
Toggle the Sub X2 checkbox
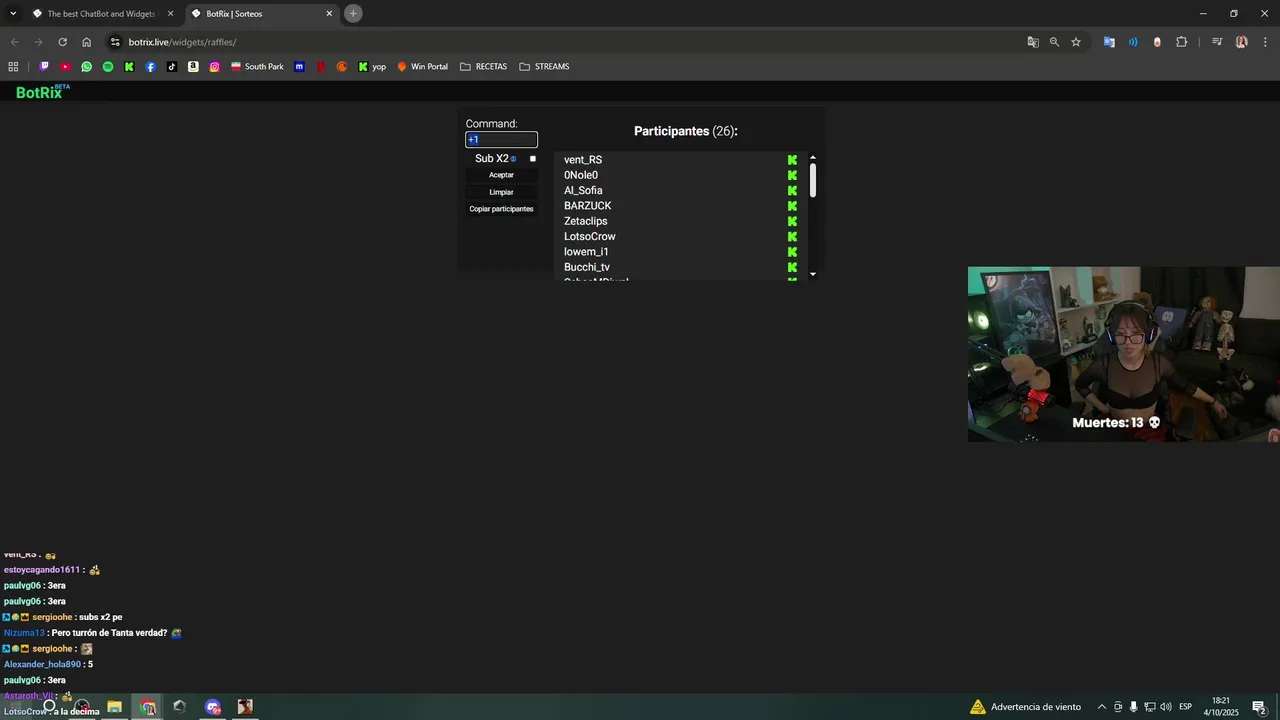(533, 159)
